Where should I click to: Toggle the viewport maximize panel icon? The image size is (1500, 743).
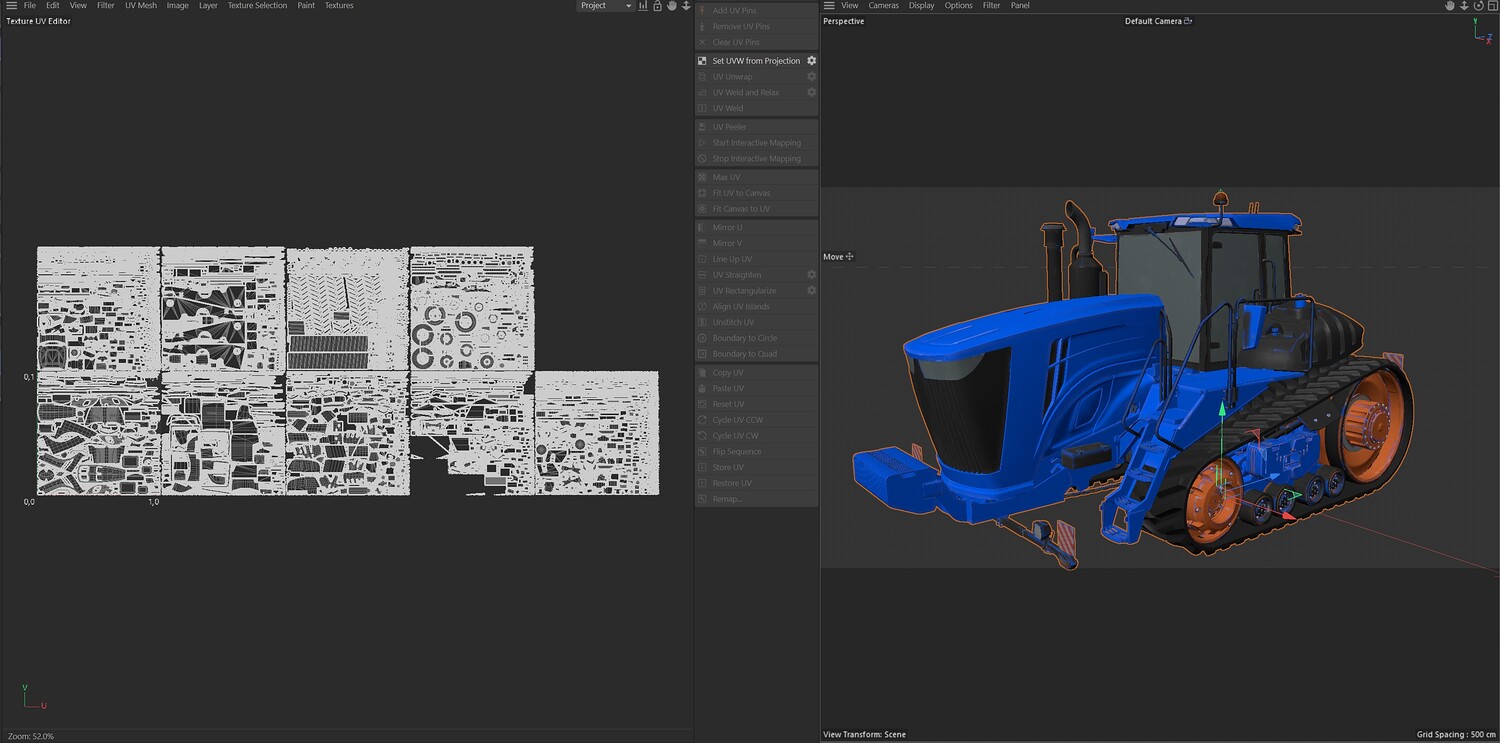pyautogui.click(x=1493, y=6)
